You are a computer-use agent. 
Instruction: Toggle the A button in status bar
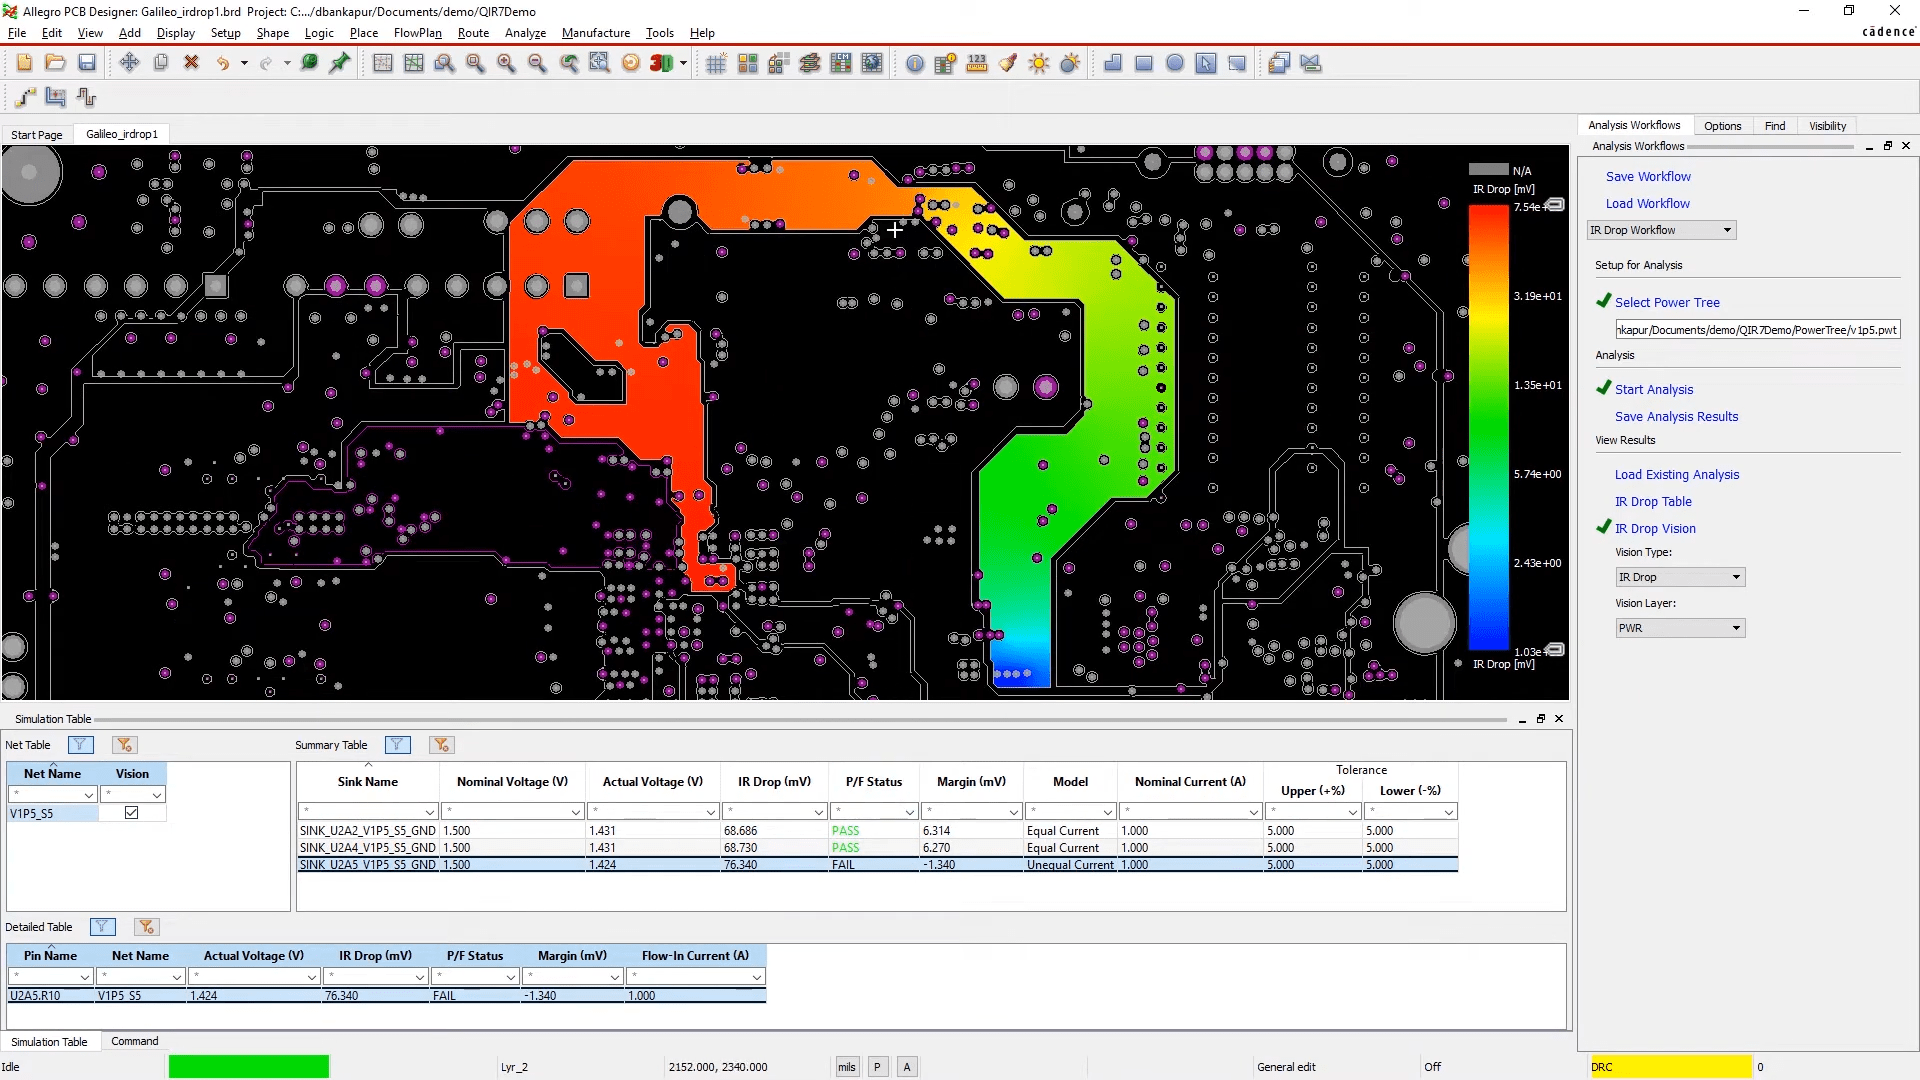tap(907, 1067)
